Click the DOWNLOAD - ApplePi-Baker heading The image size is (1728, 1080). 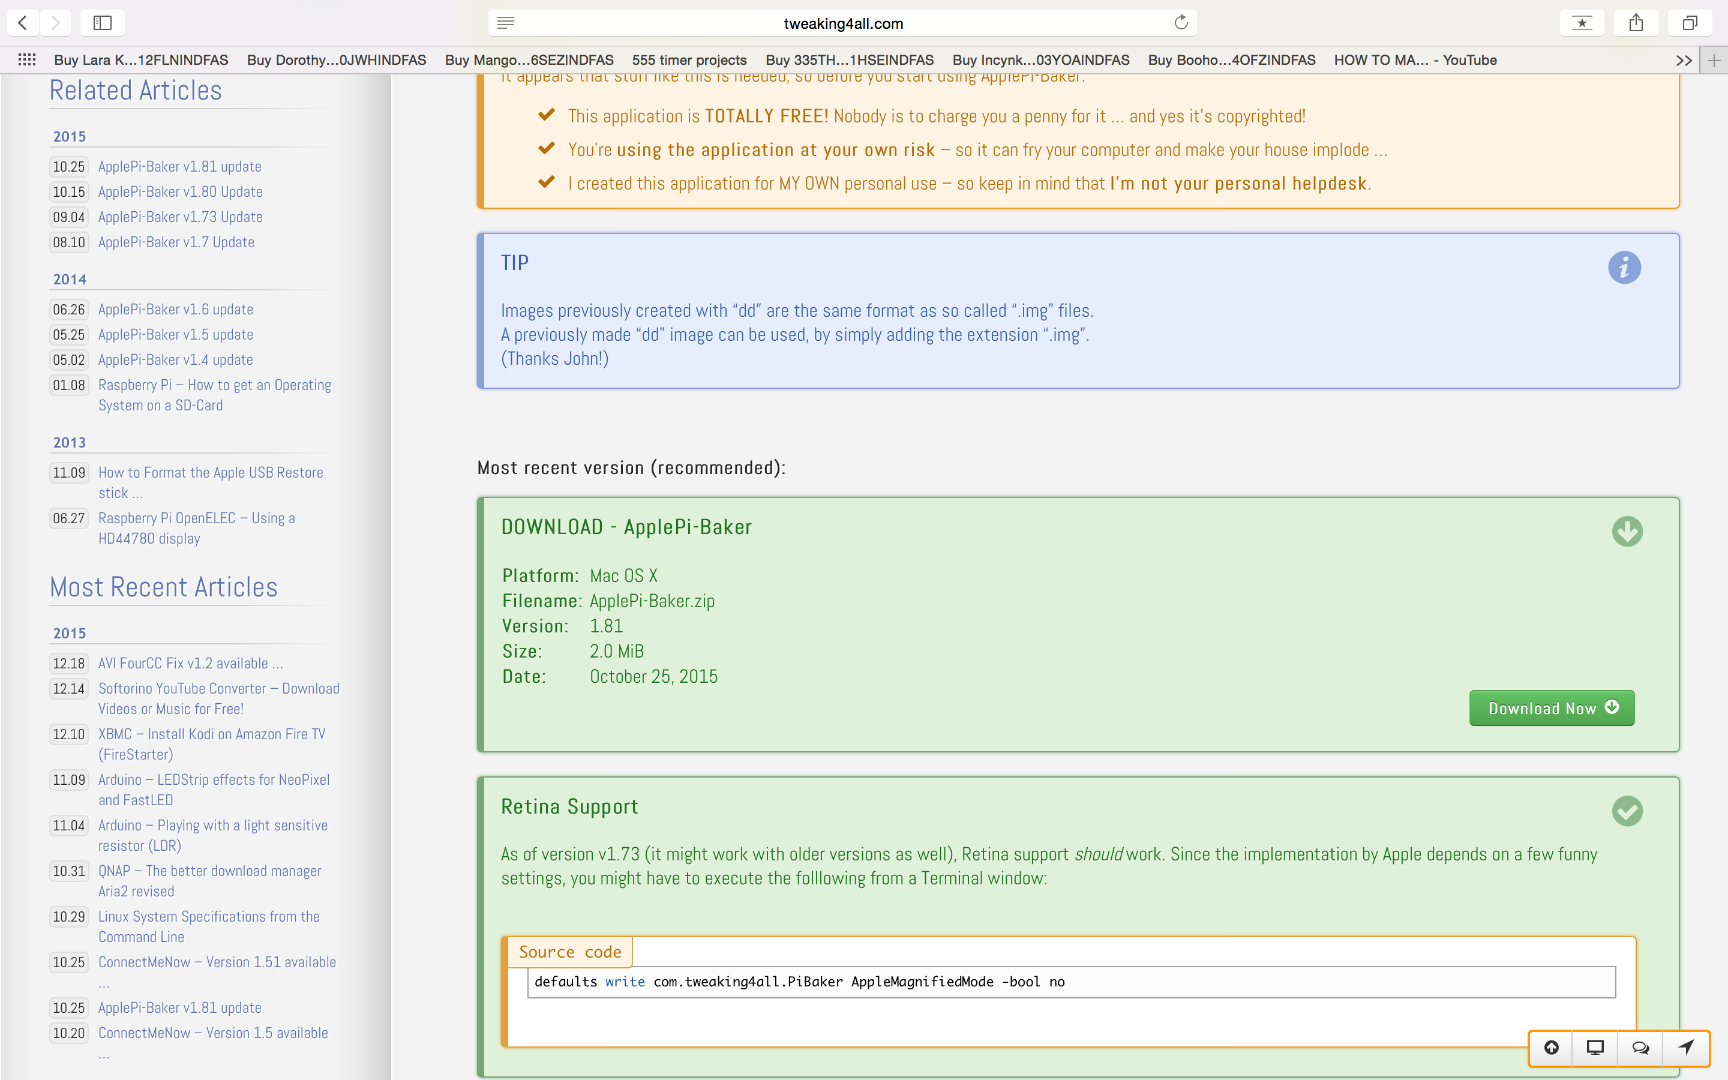click(626, 527)
